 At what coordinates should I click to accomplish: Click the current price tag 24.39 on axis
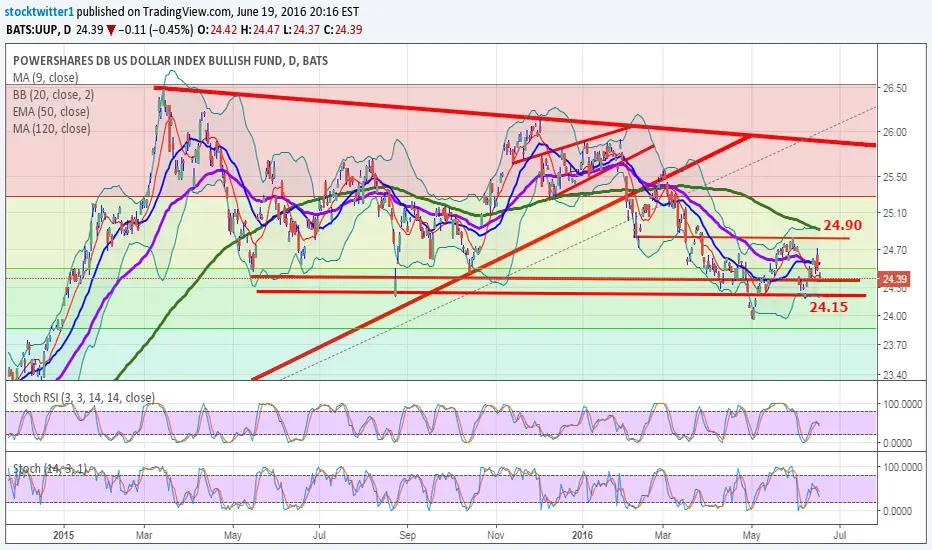895,279
